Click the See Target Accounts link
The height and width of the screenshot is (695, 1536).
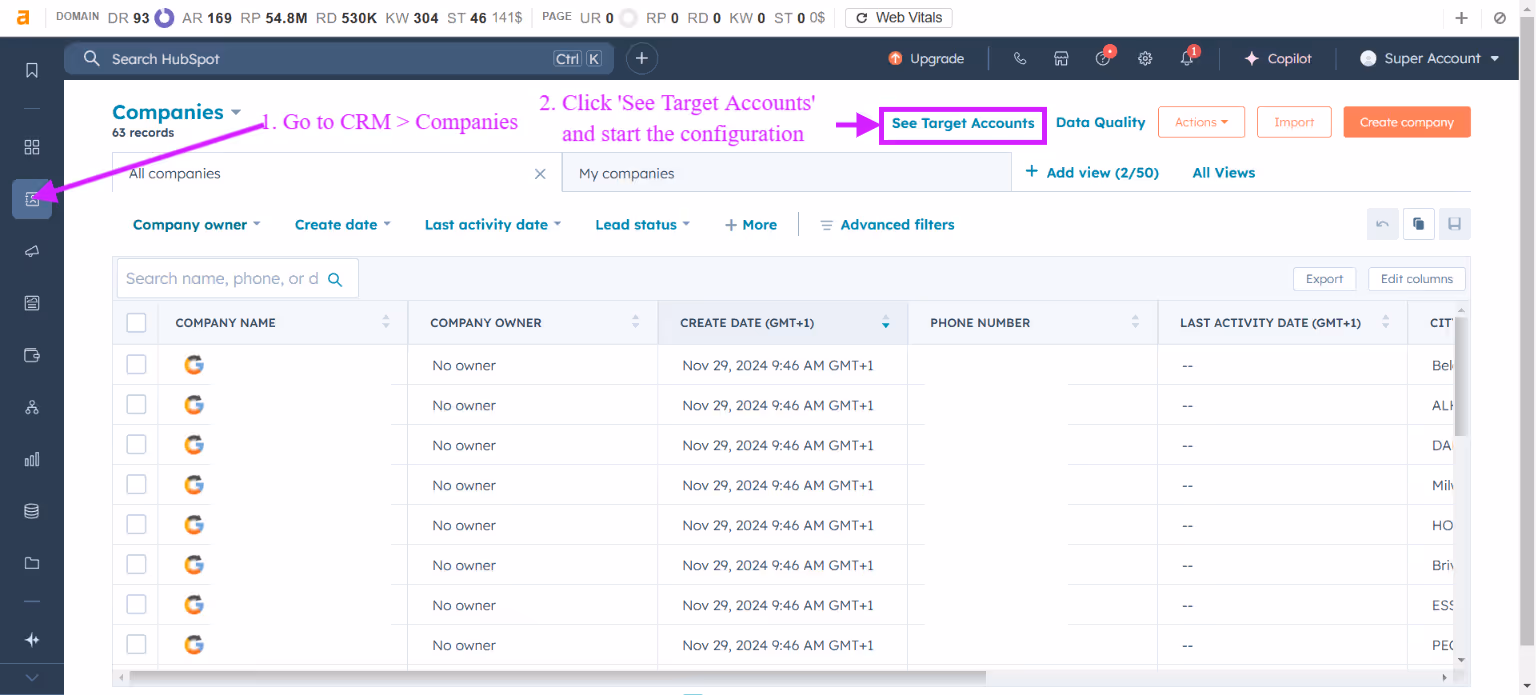point(961,123)
